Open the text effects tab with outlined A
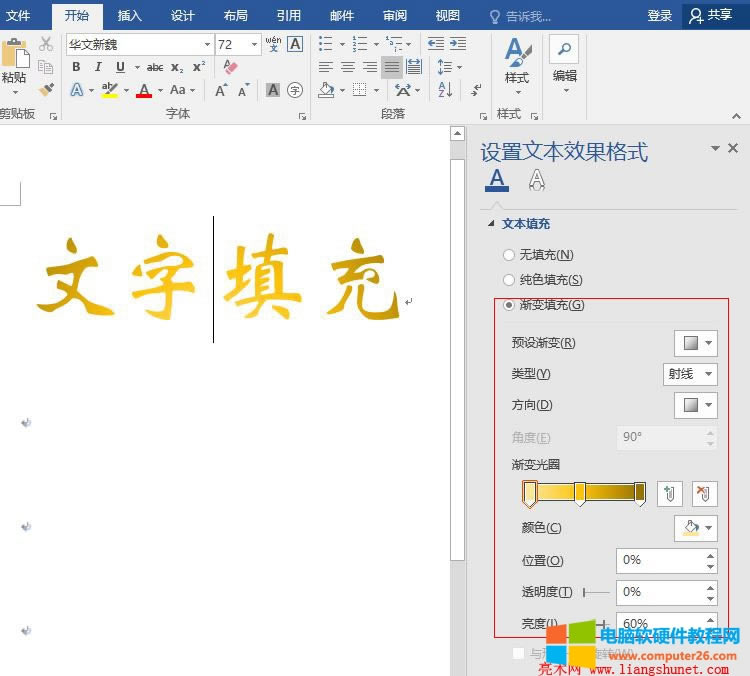 tap(537, 180)
